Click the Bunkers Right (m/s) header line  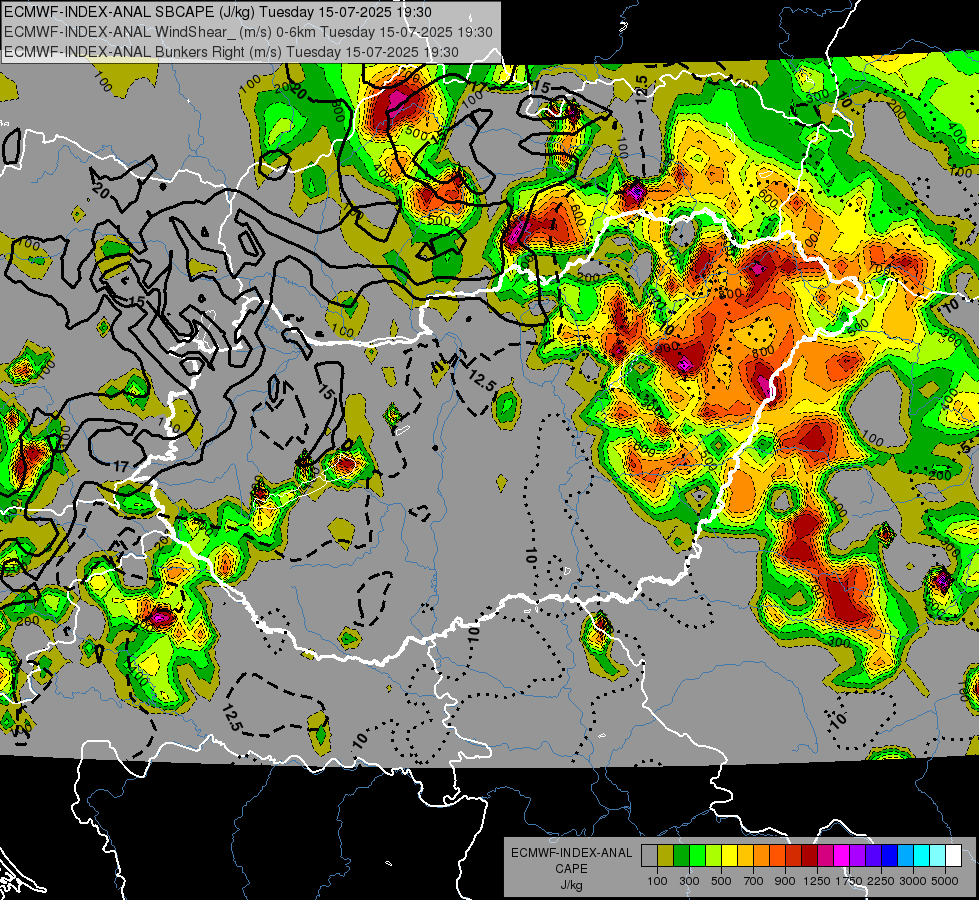pos(231,52)
